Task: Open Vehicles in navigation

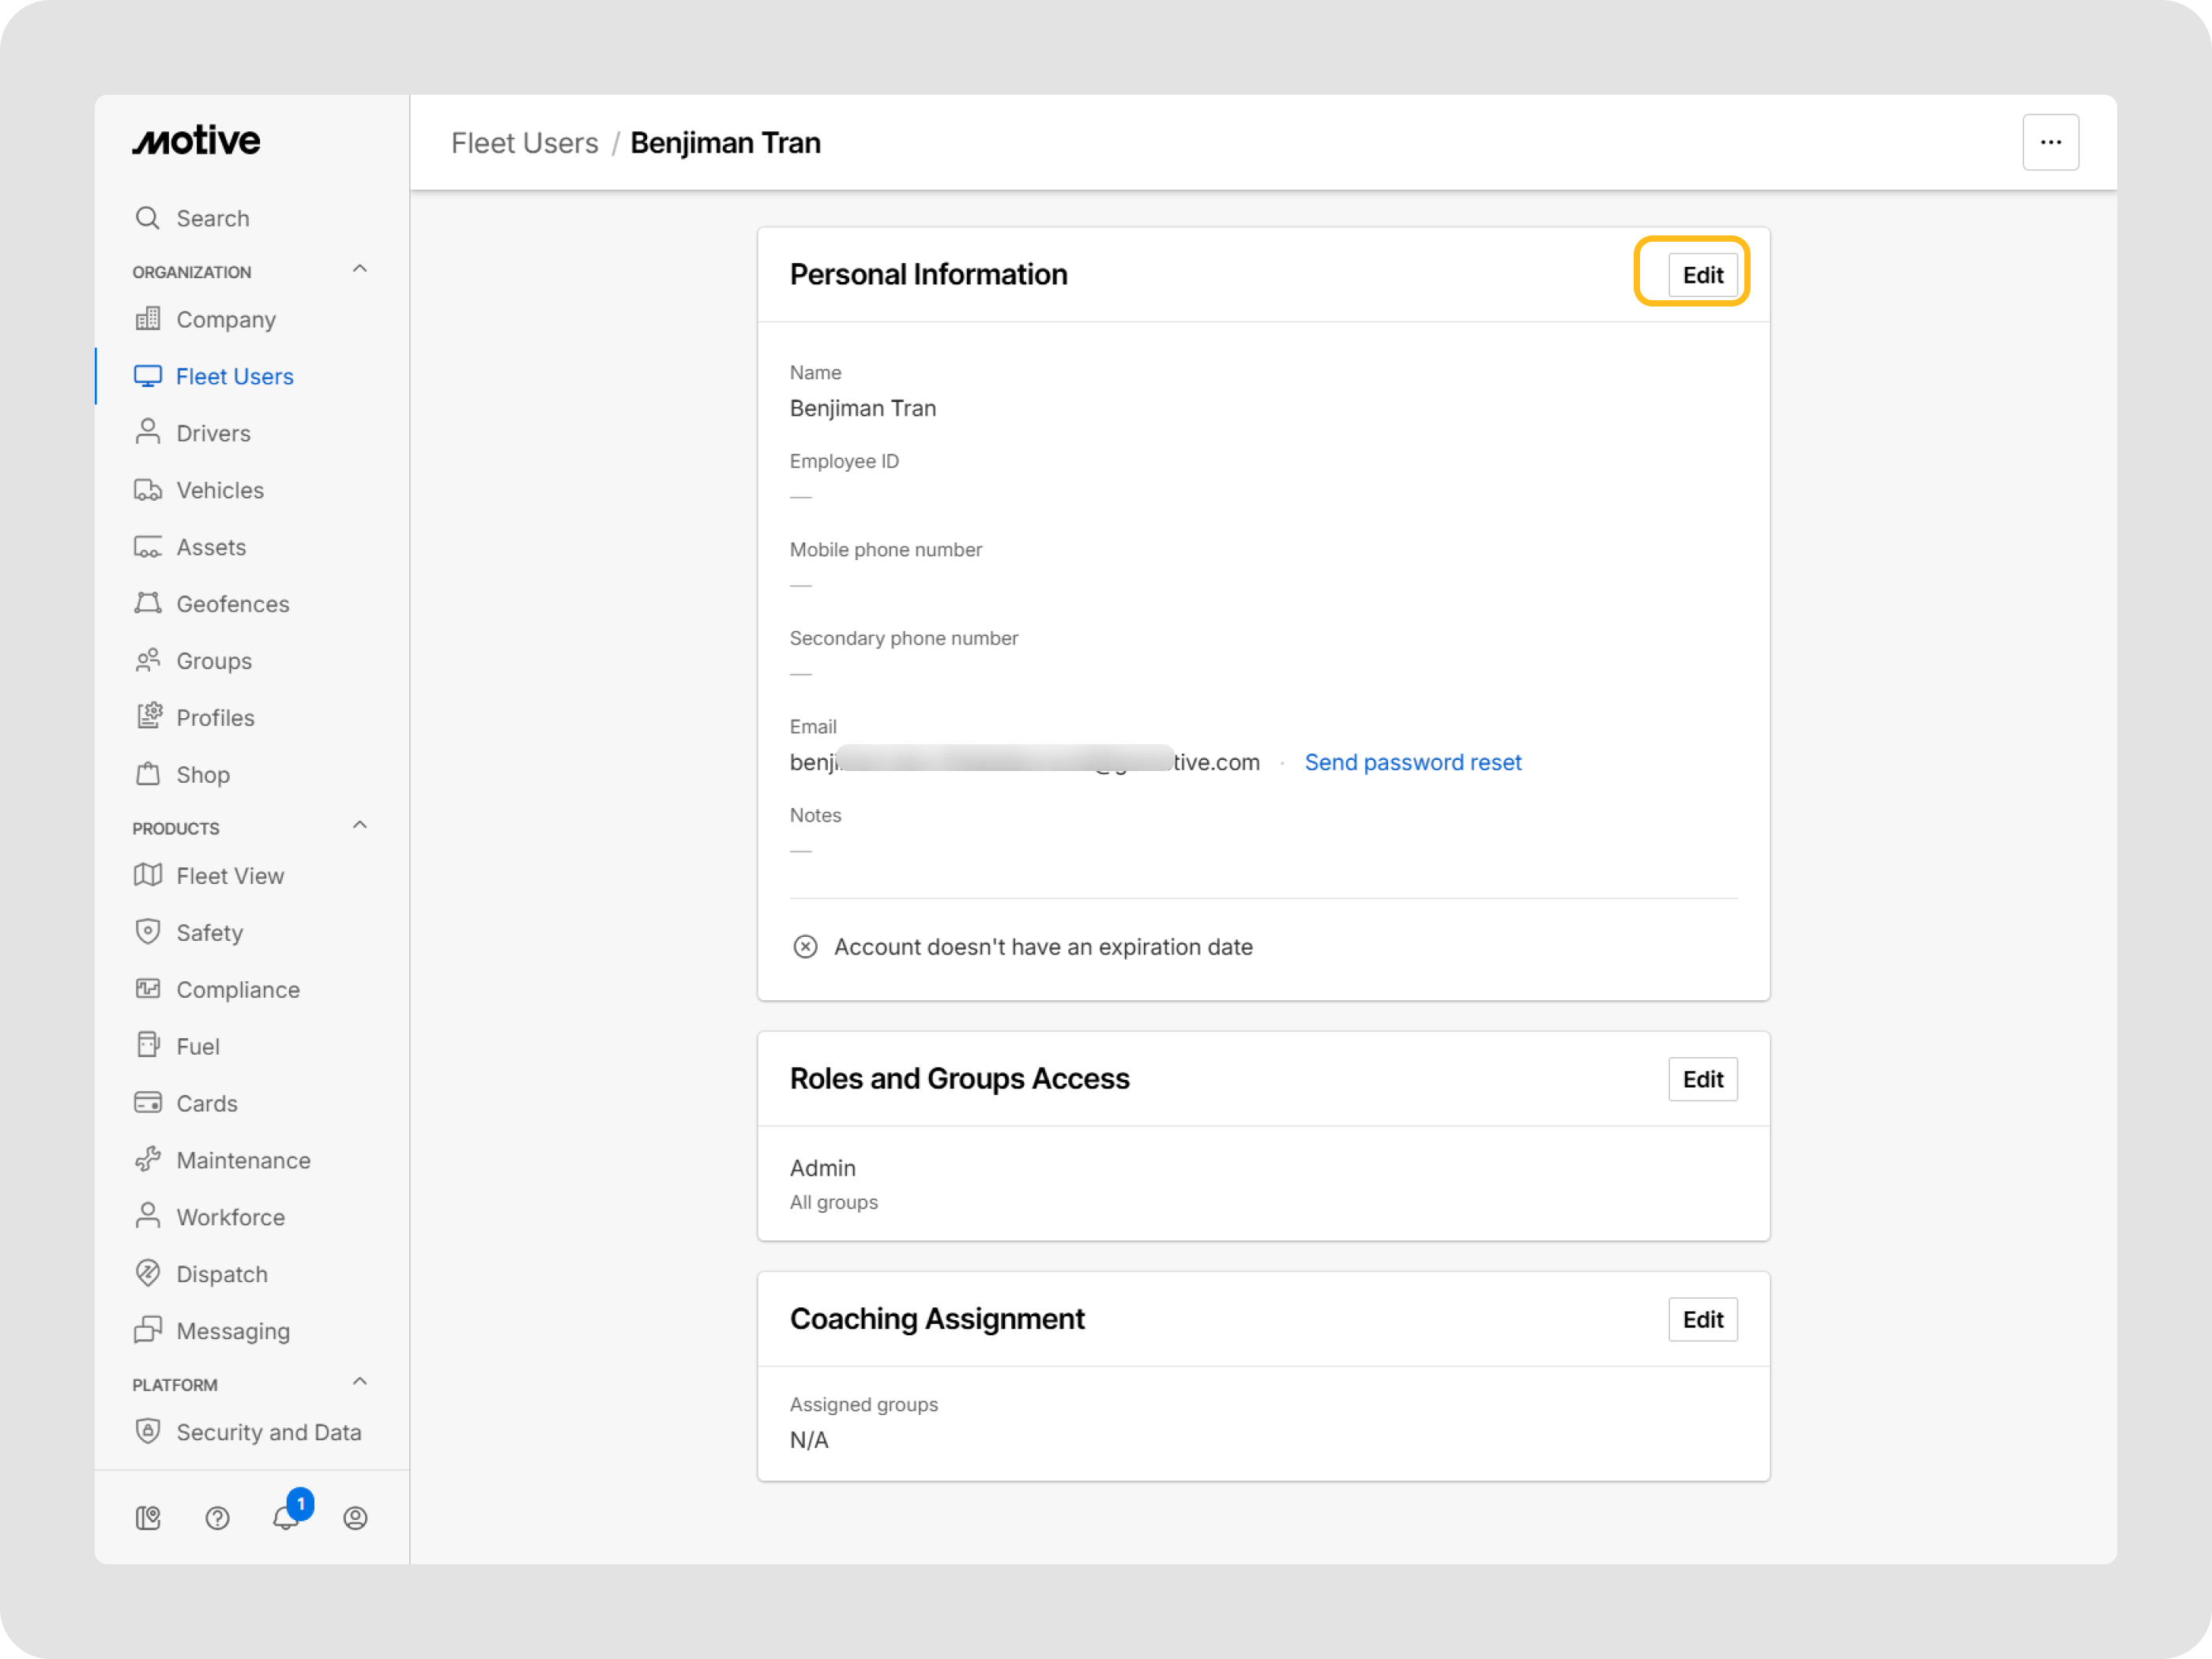Action: coord(220,490)
